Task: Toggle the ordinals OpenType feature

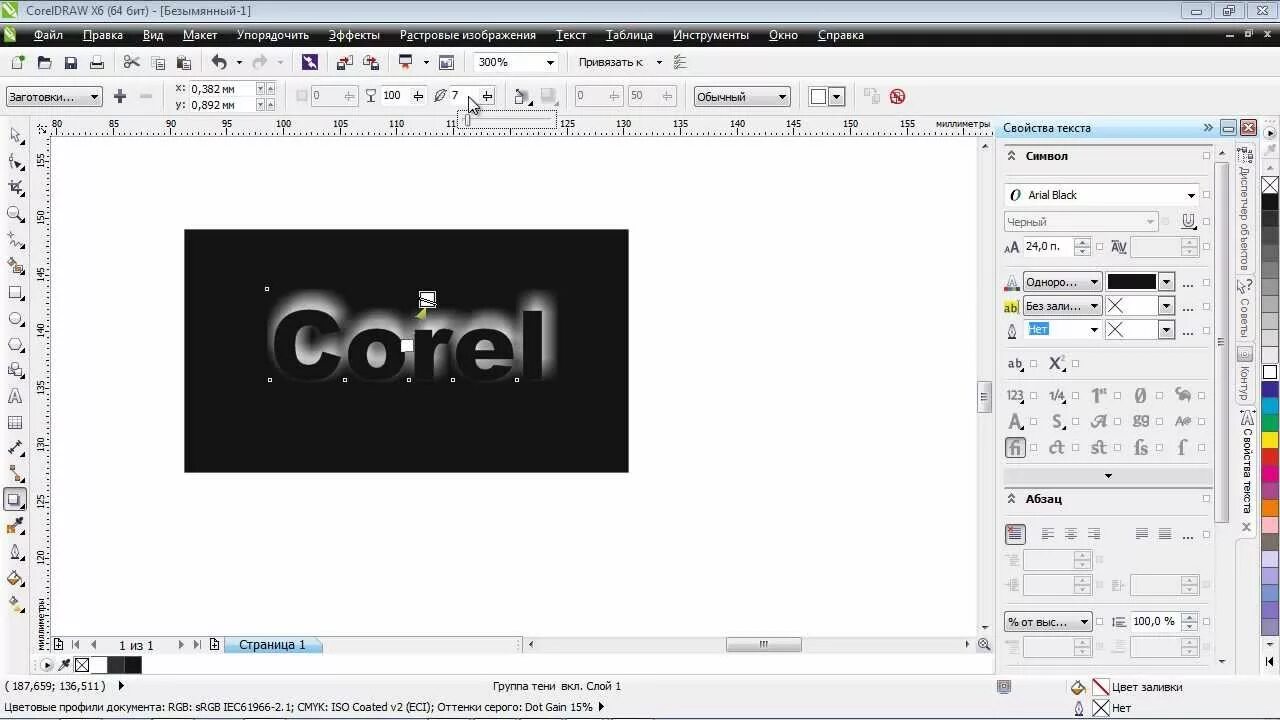Action: [1099, 395]
